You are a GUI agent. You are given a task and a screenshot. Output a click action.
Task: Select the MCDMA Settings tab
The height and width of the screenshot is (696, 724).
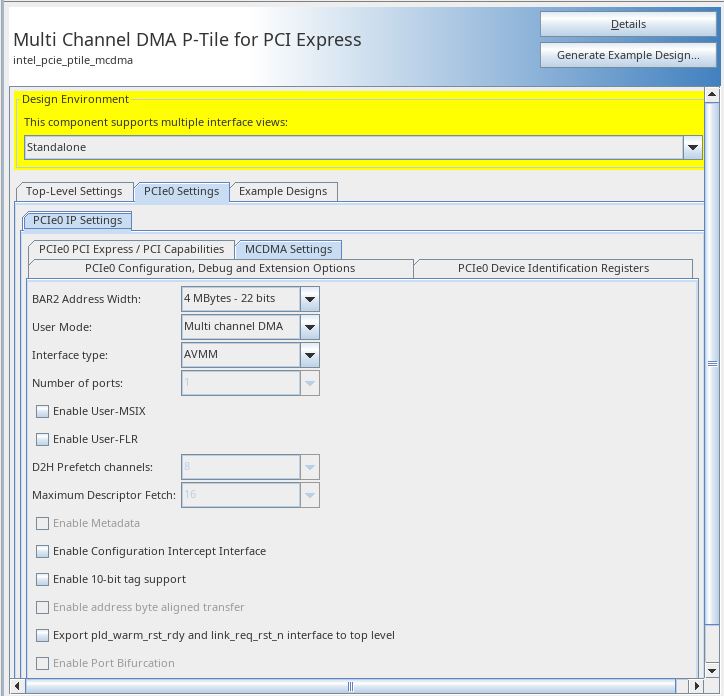click(289, 249)
